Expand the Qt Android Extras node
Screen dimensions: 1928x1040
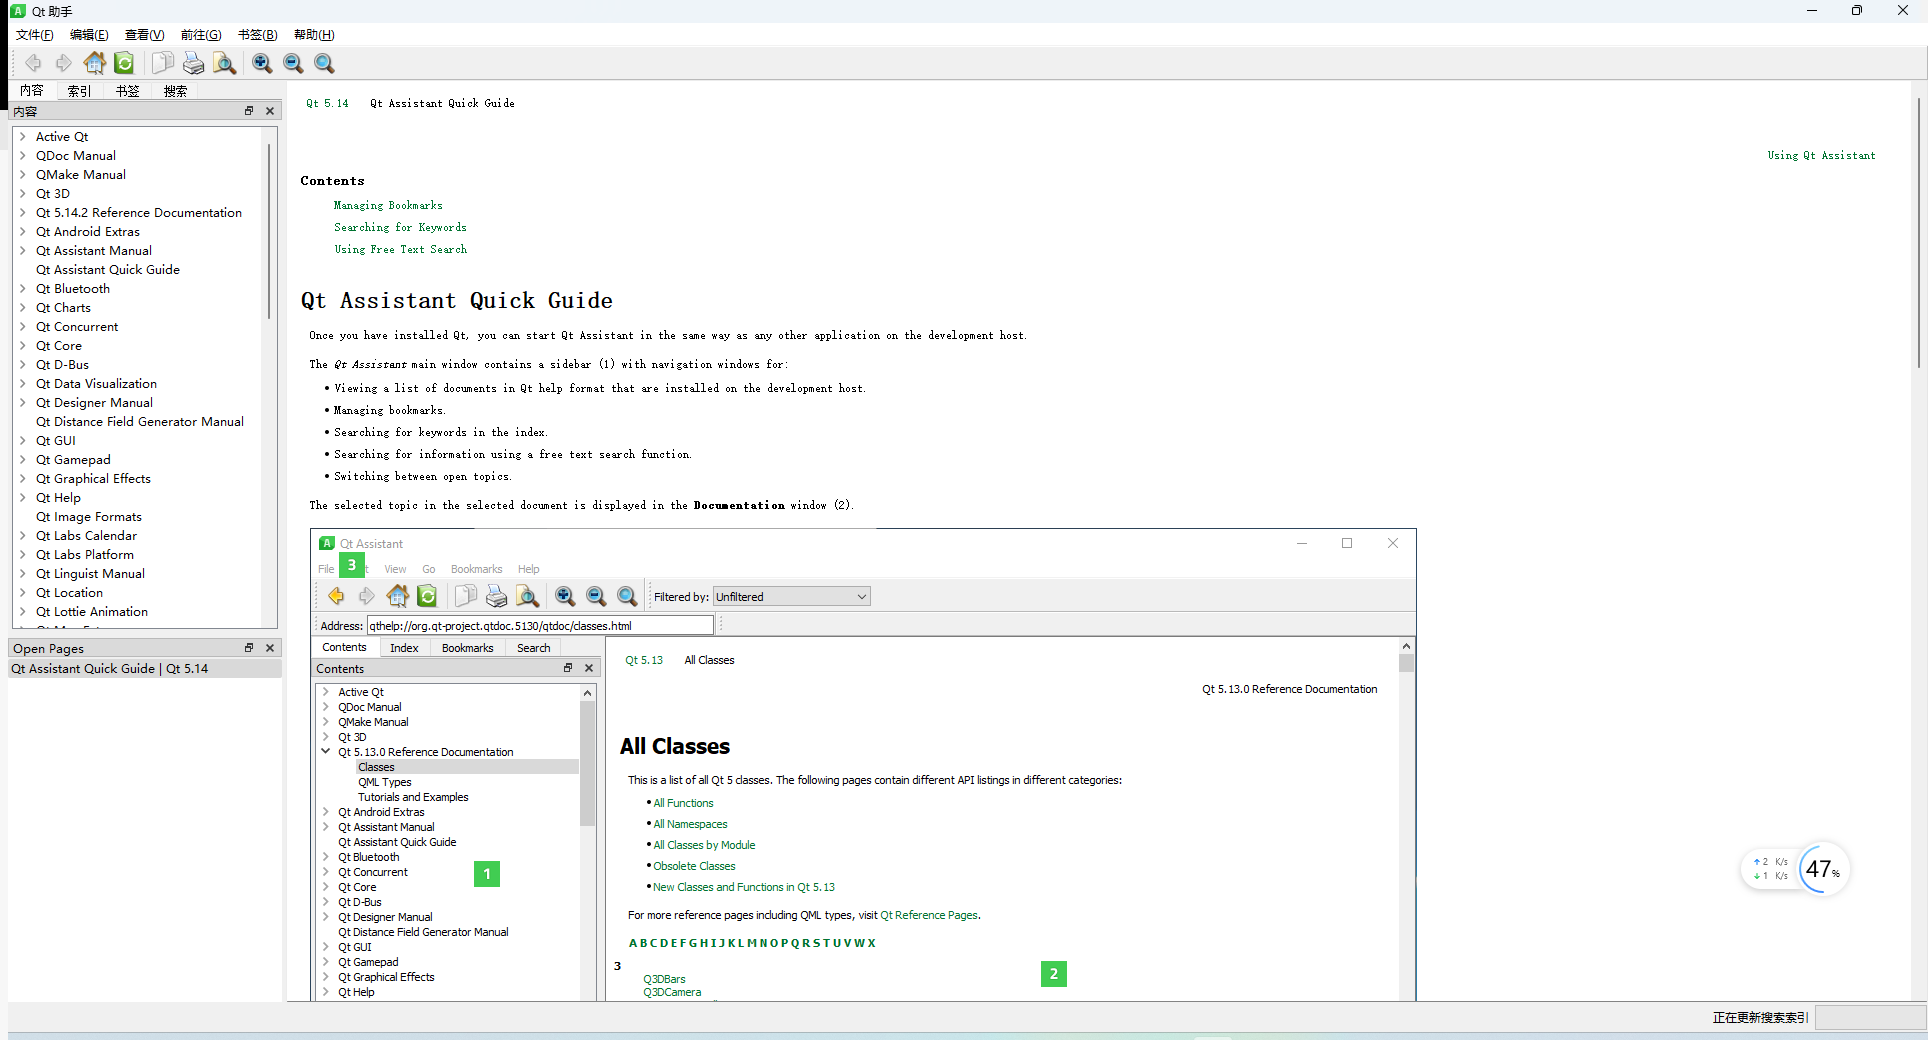click(x=23, y=232)
